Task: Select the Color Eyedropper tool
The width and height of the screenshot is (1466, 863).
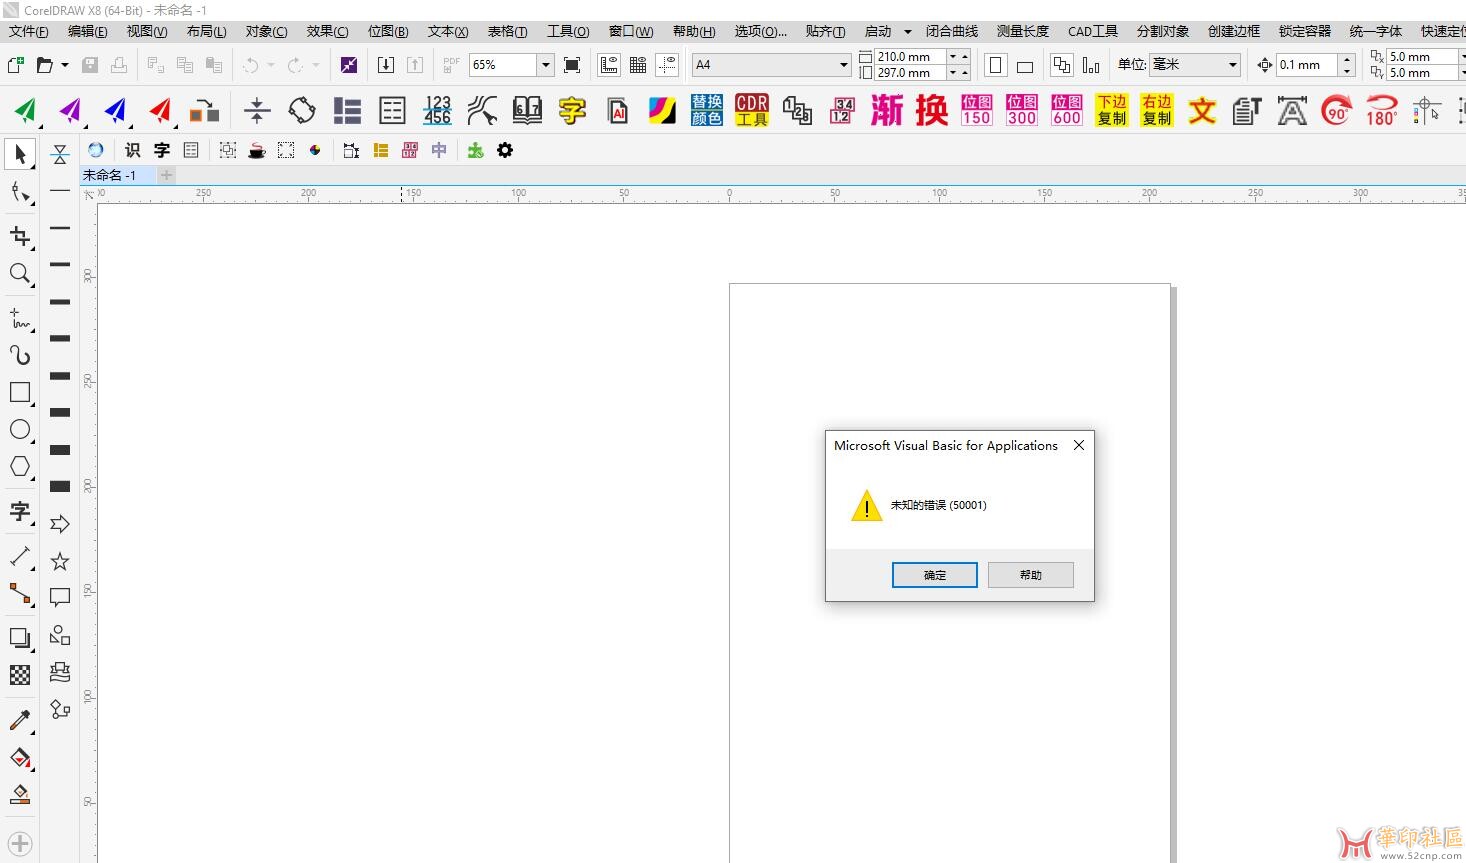Action: click(20, 720)
